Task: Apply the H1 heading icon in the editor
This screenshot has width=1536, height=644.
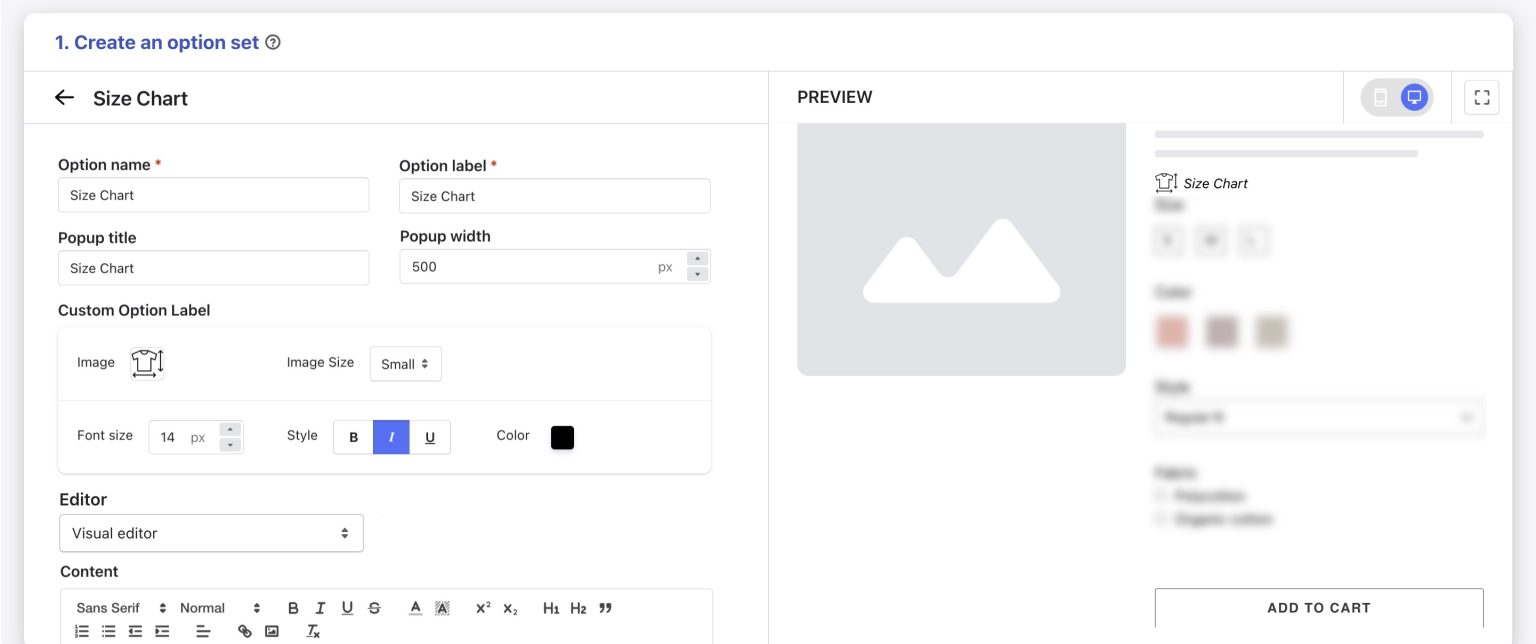Action: pyautogui.click(x=550, y=607)
